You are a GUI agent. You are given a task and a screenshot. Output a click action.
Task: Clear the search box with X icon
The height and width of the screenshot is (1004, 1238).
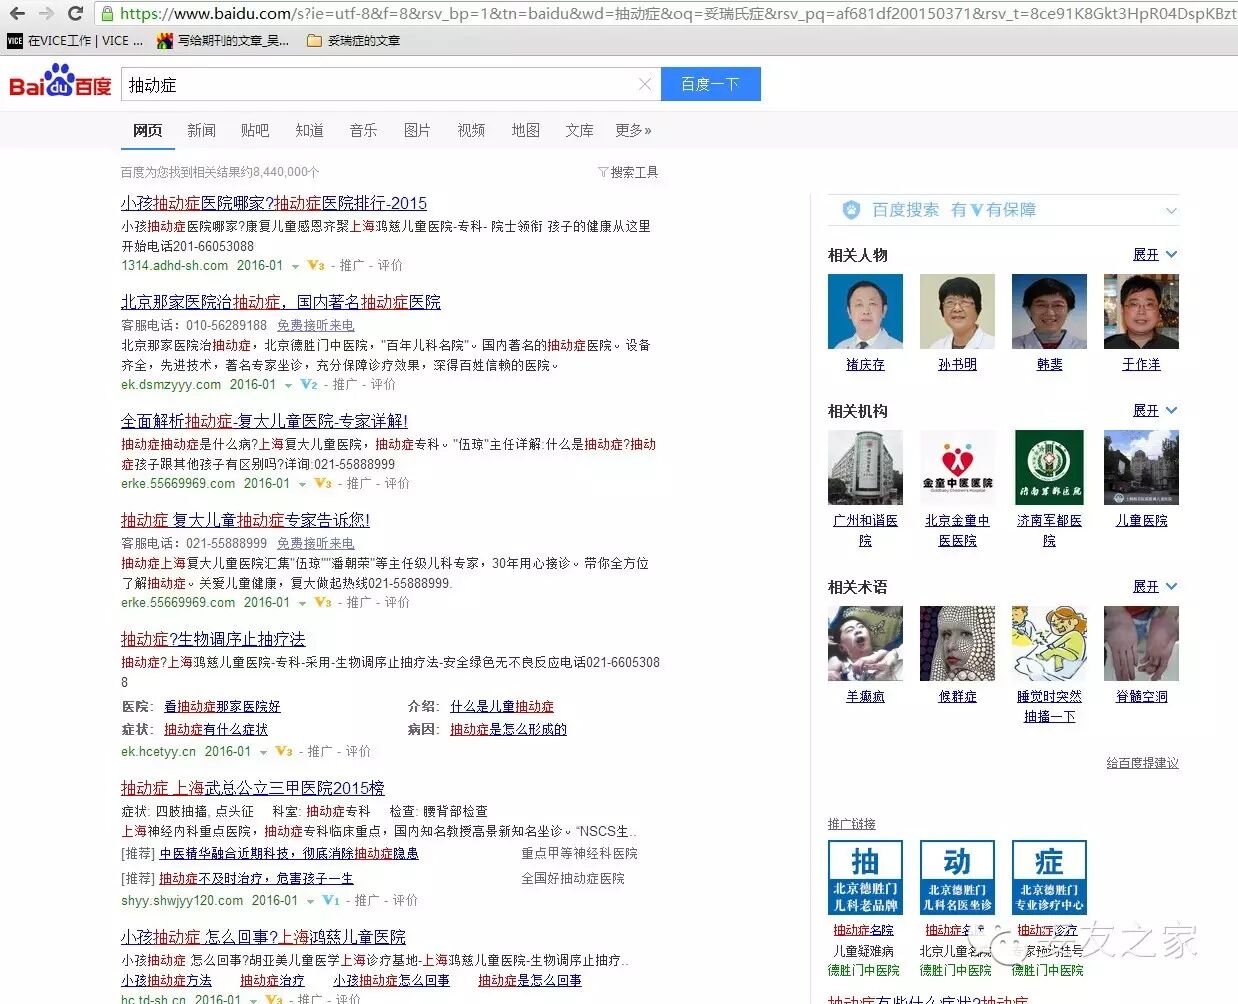[645, 84]
